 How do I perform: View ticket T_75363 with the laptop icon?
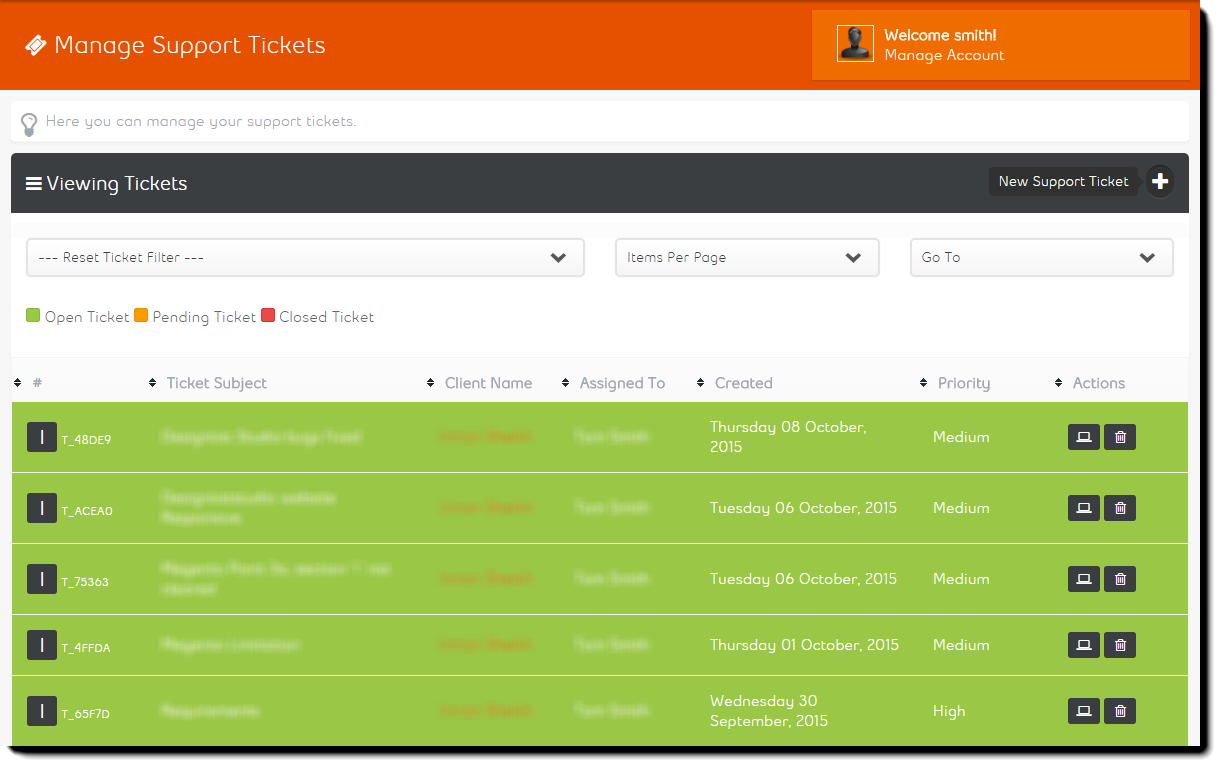pos(1083,579)
